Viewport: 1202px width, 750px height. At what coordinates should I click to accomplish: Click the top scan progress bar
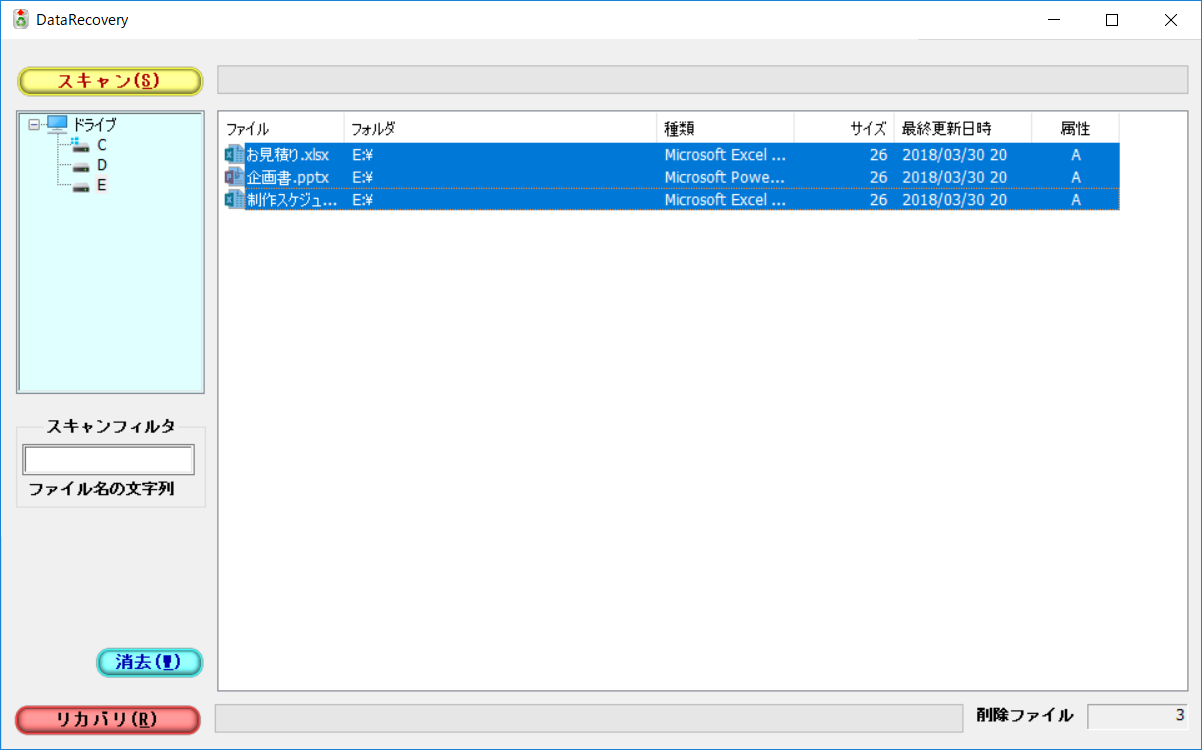pos(702,80)
